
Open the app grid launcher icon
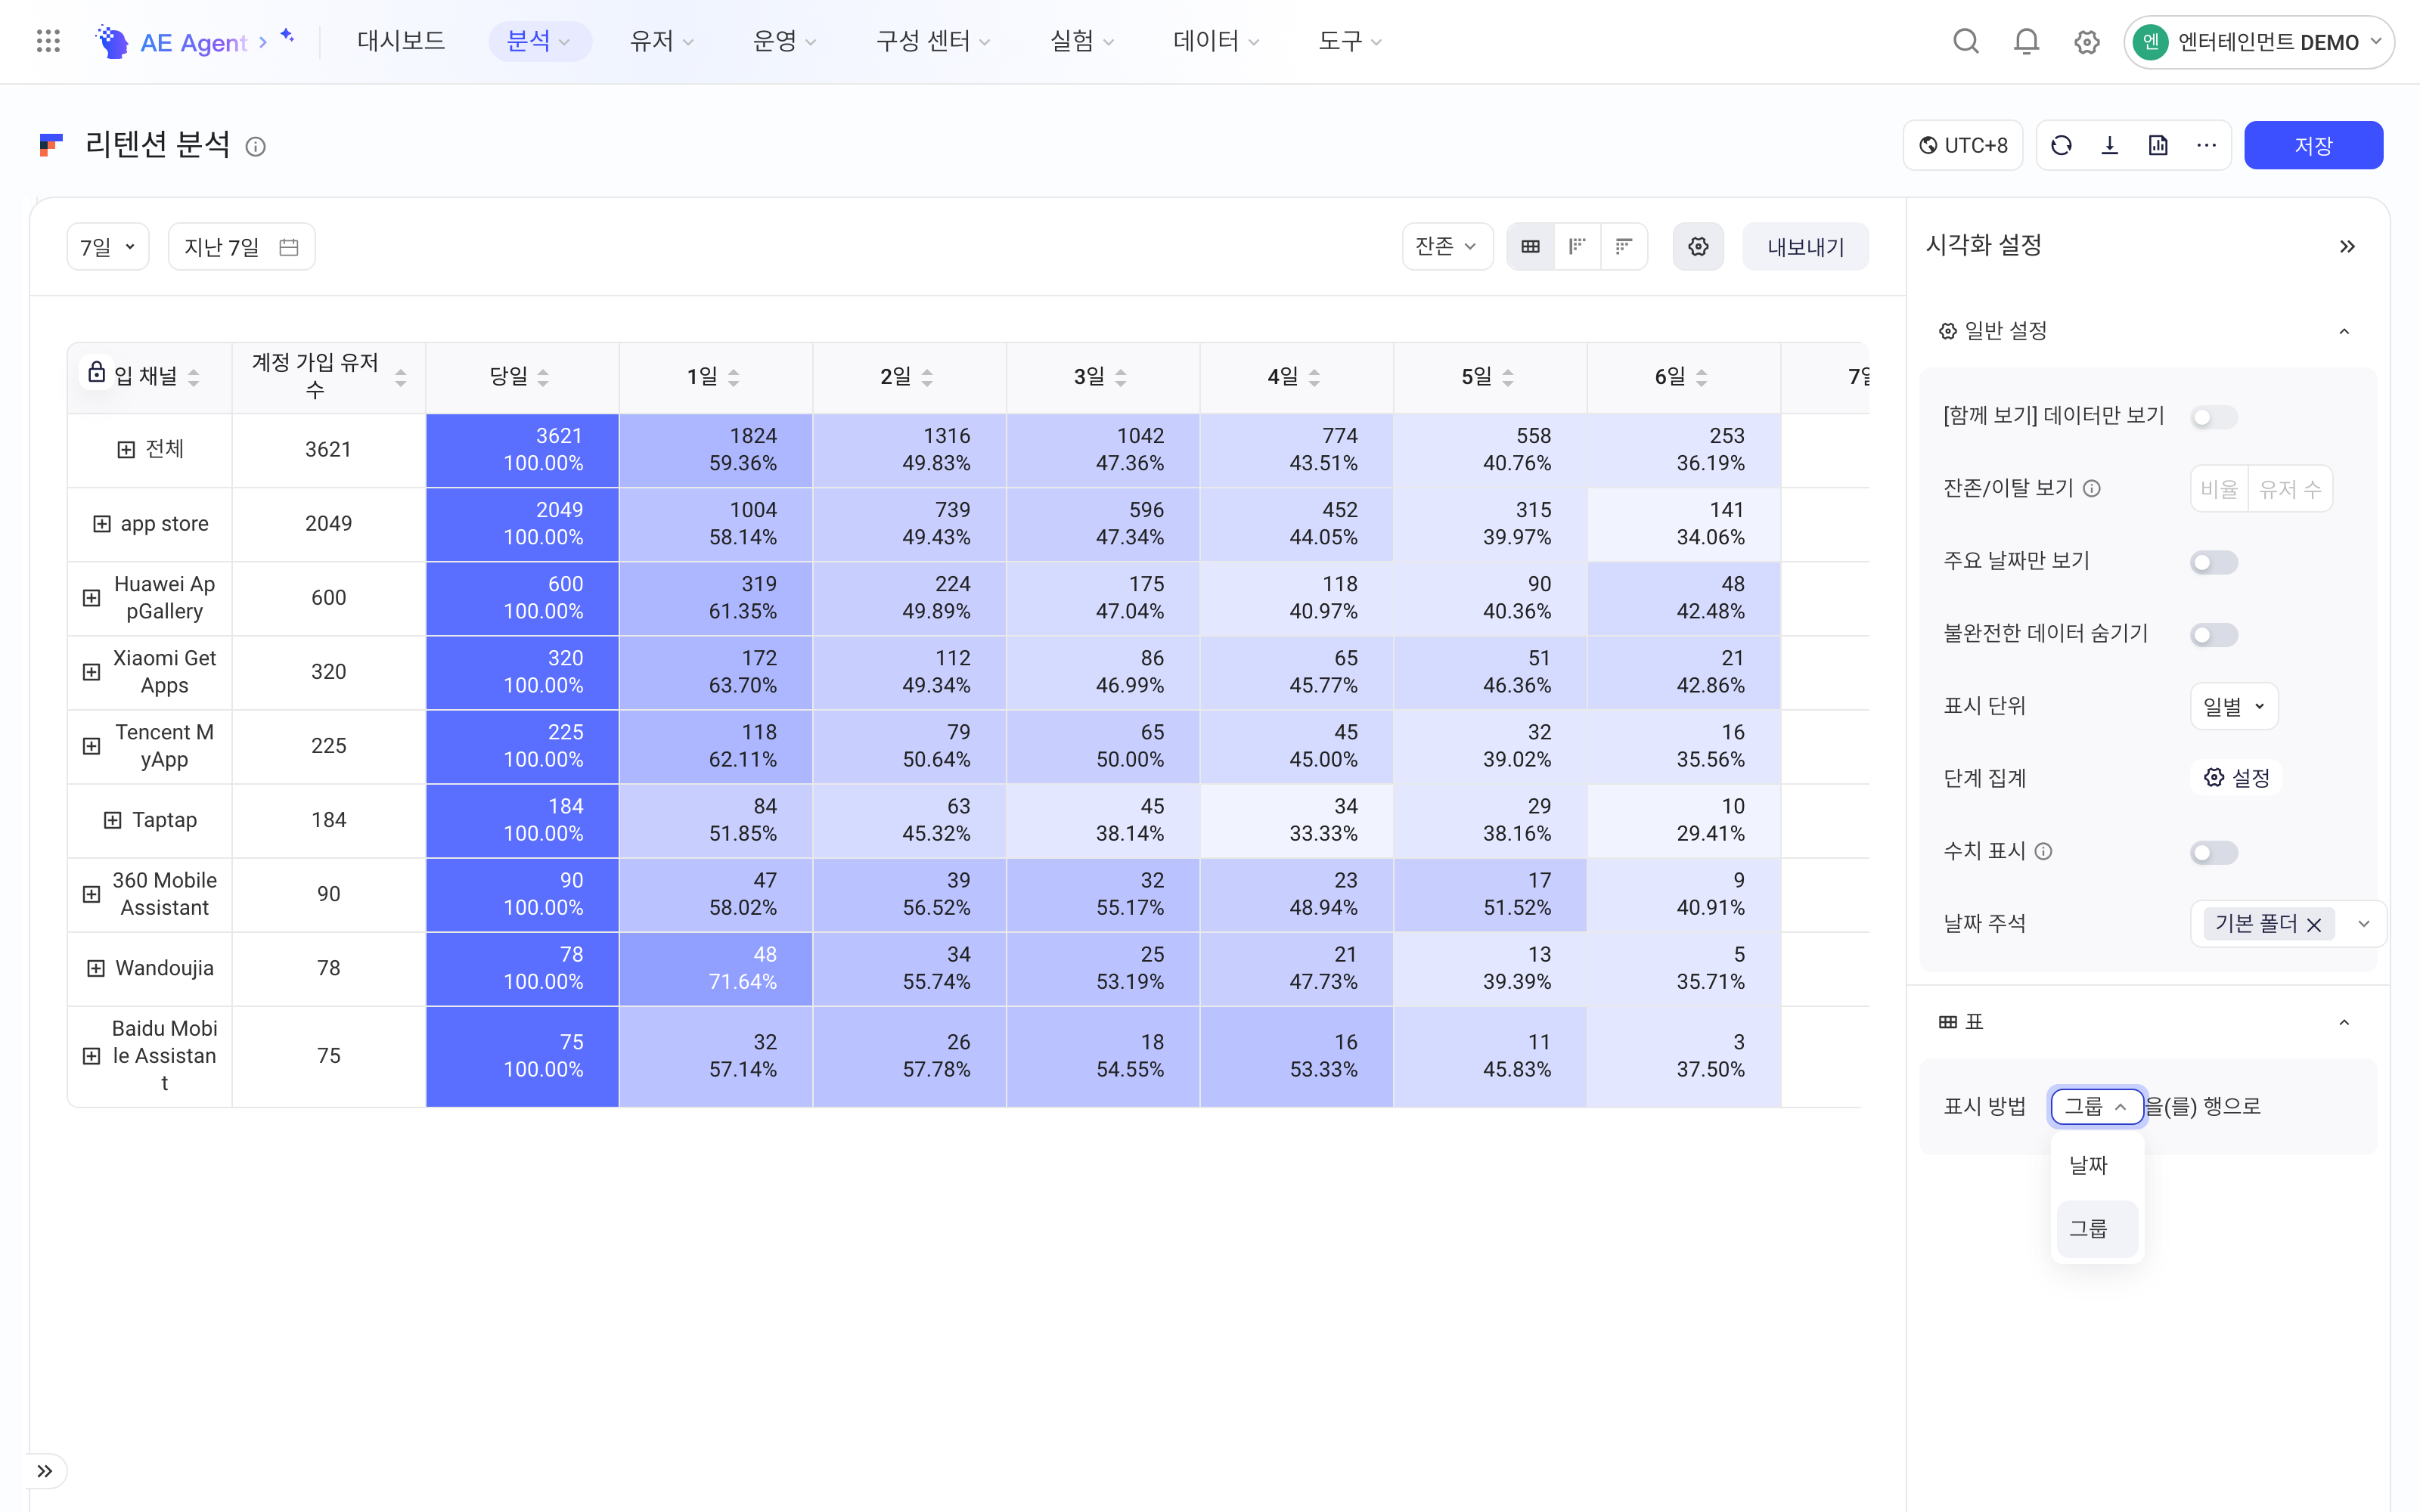(48, 41)
